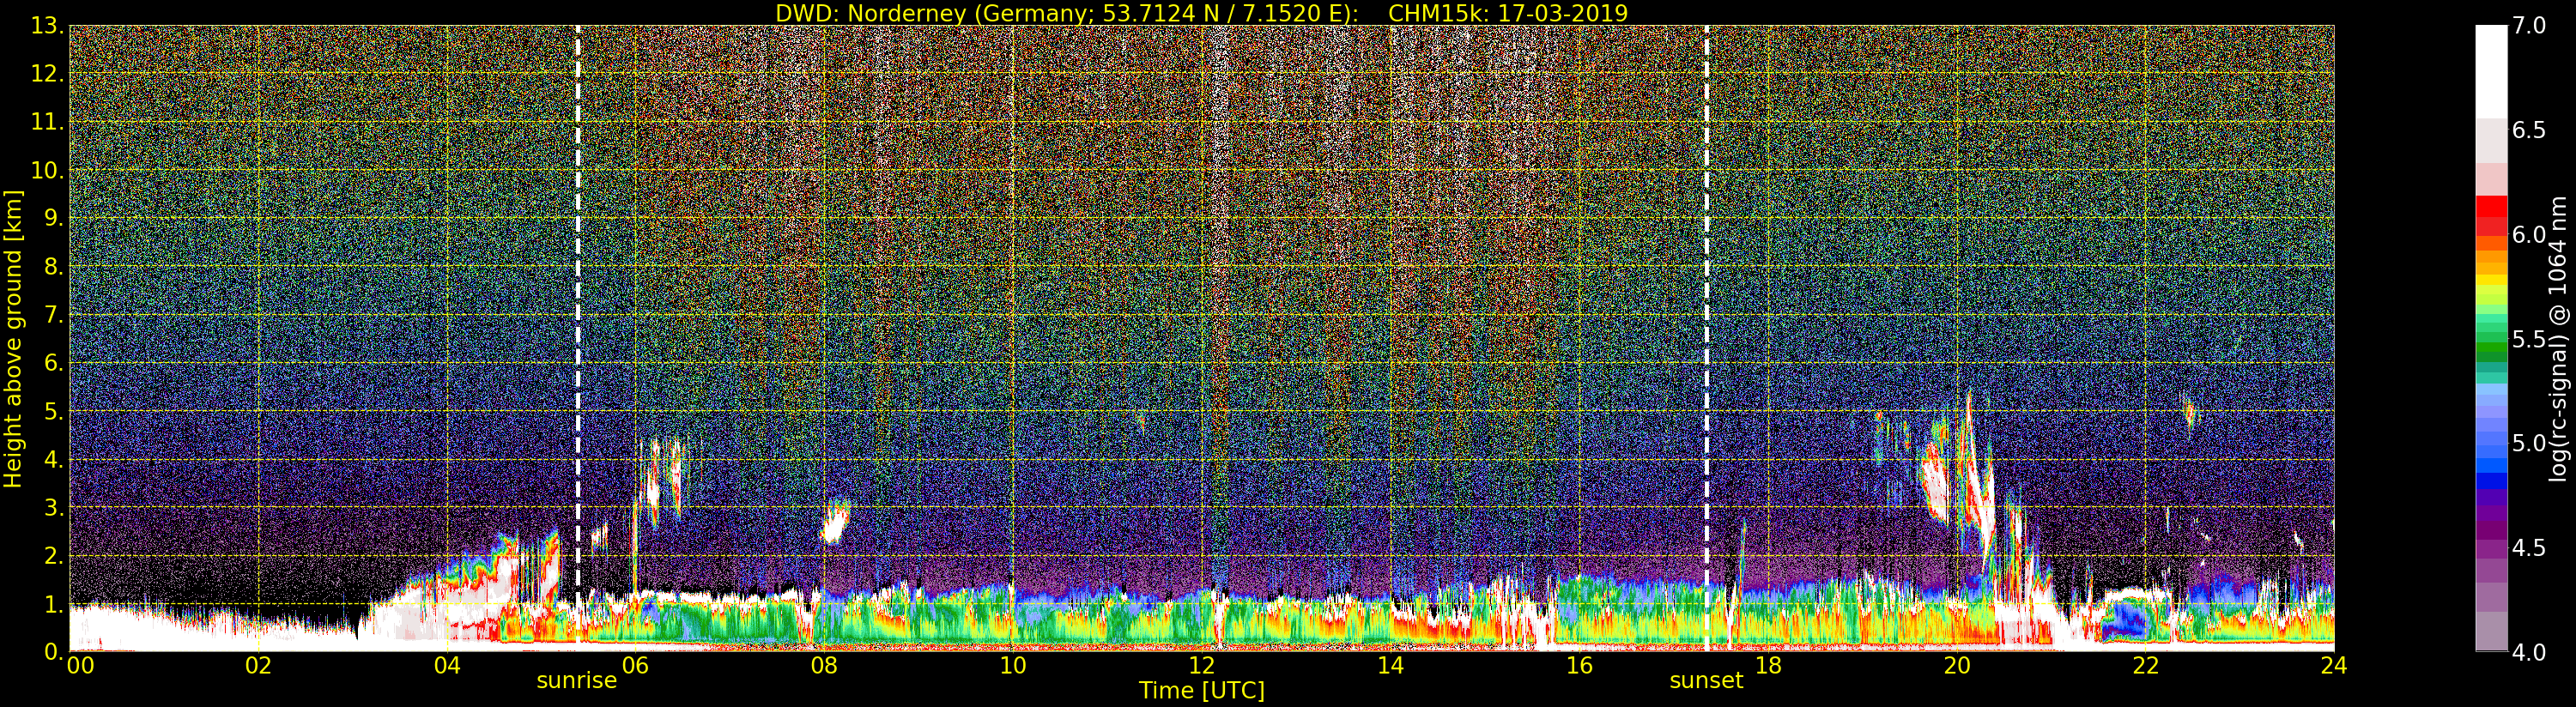Viewport: 2576px width, 707px height.
Task: Click the height axis tick '12.'
Action: click(x=47, y=74)
